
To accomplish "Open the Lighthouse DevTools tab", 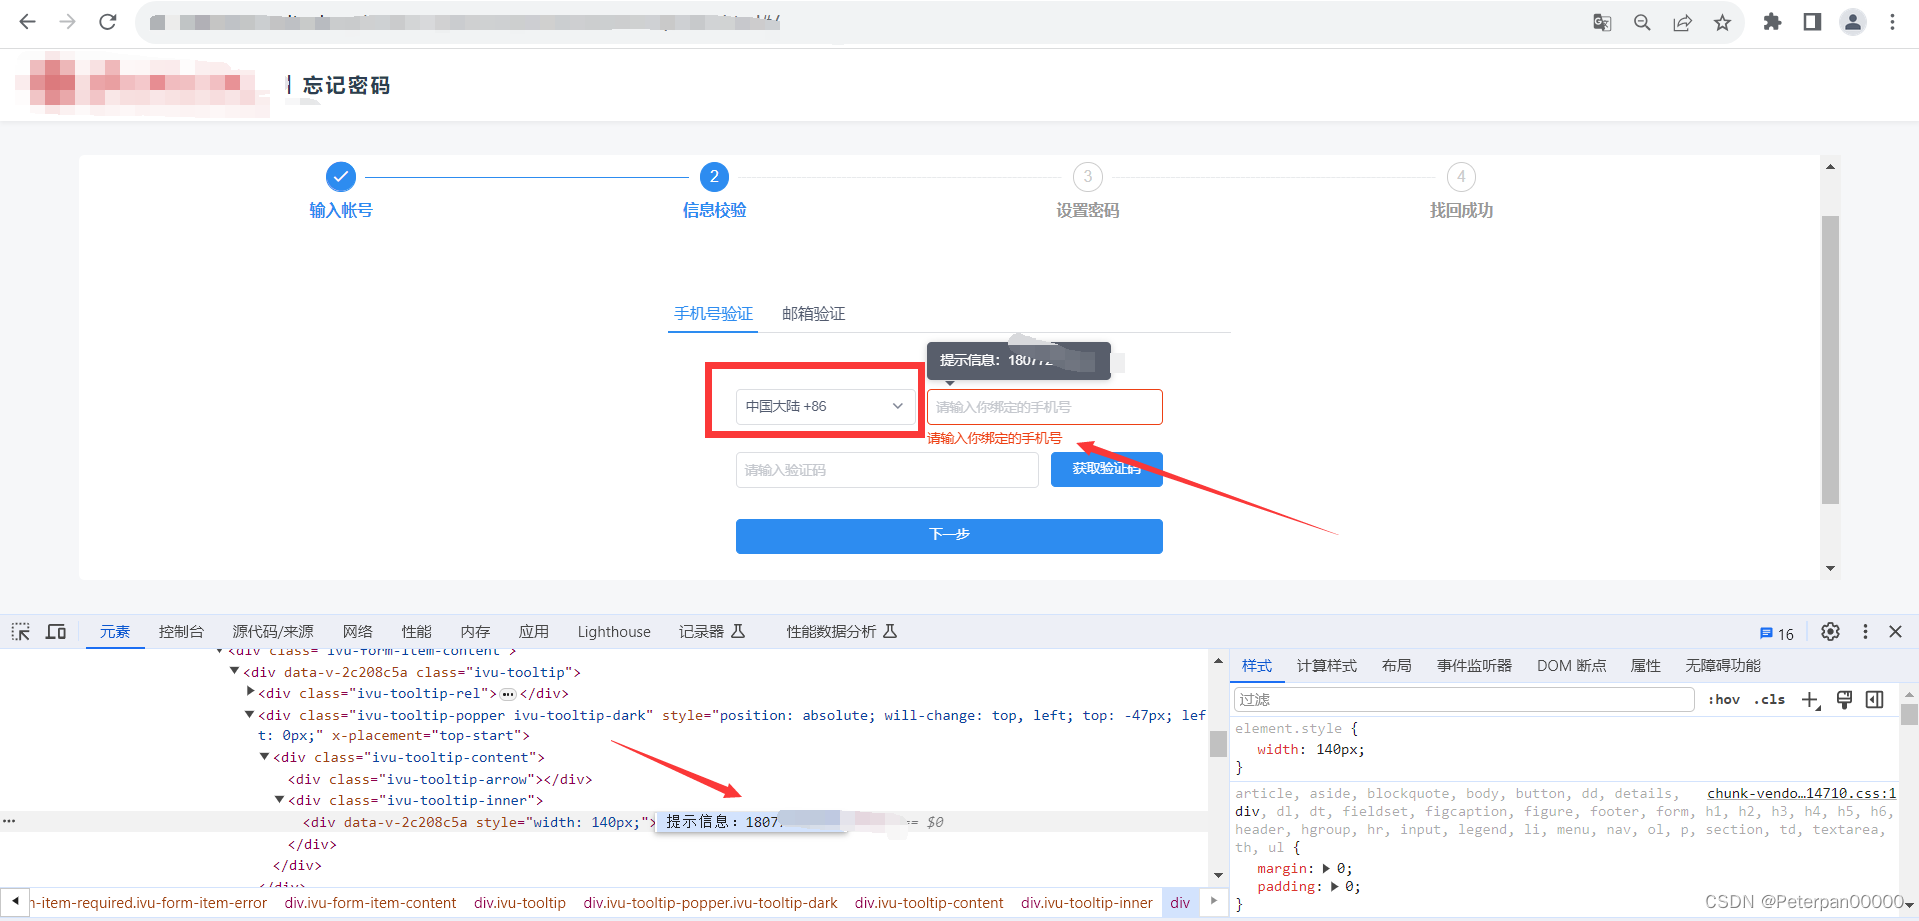I will click(x=614, y=632).
